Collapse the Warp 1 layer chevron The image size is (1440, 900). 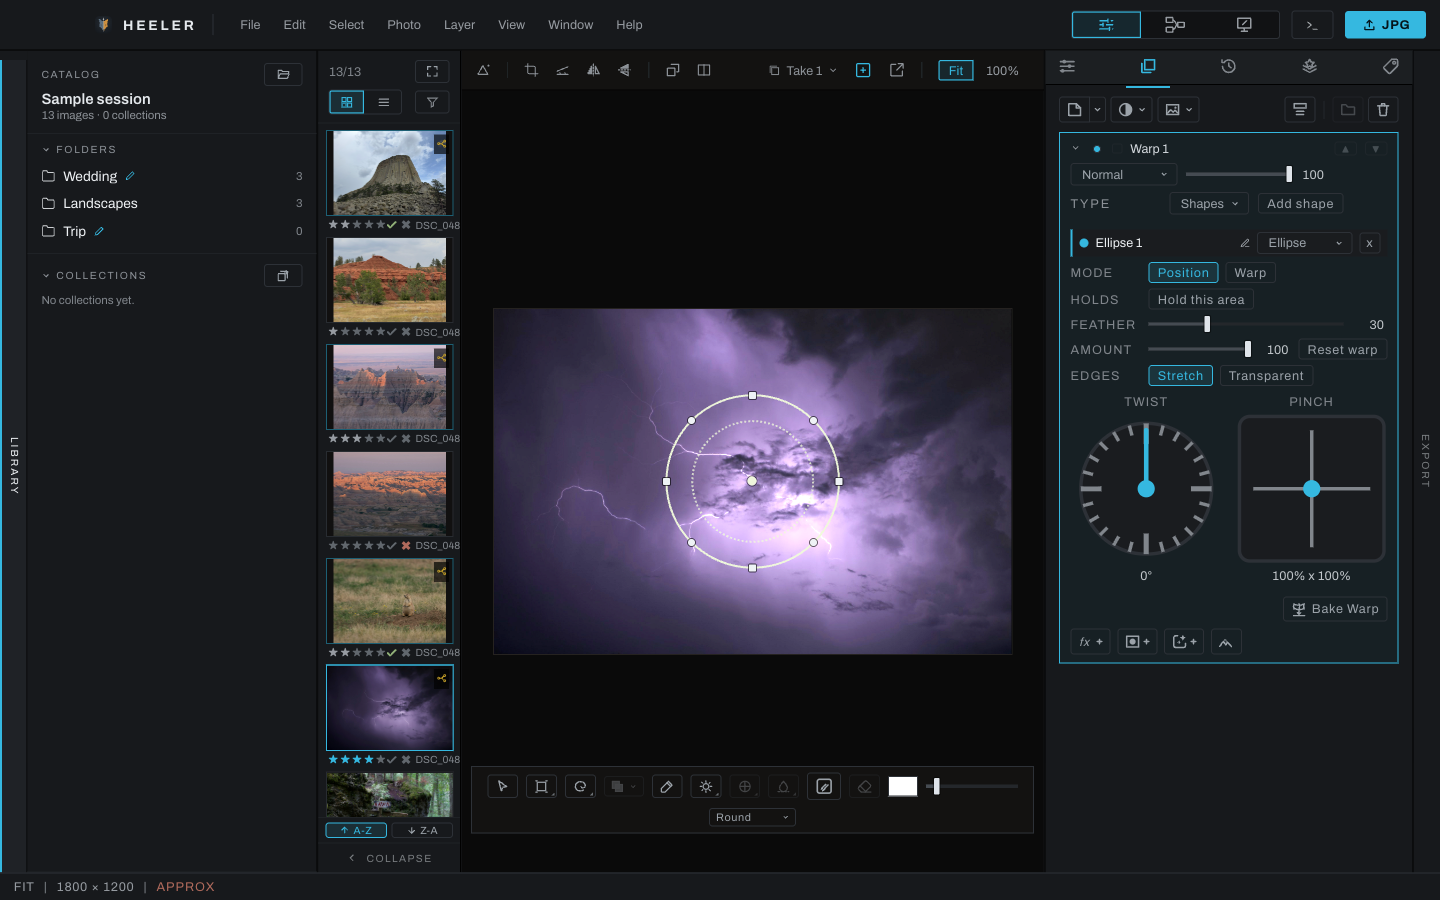click(1076, 149)
